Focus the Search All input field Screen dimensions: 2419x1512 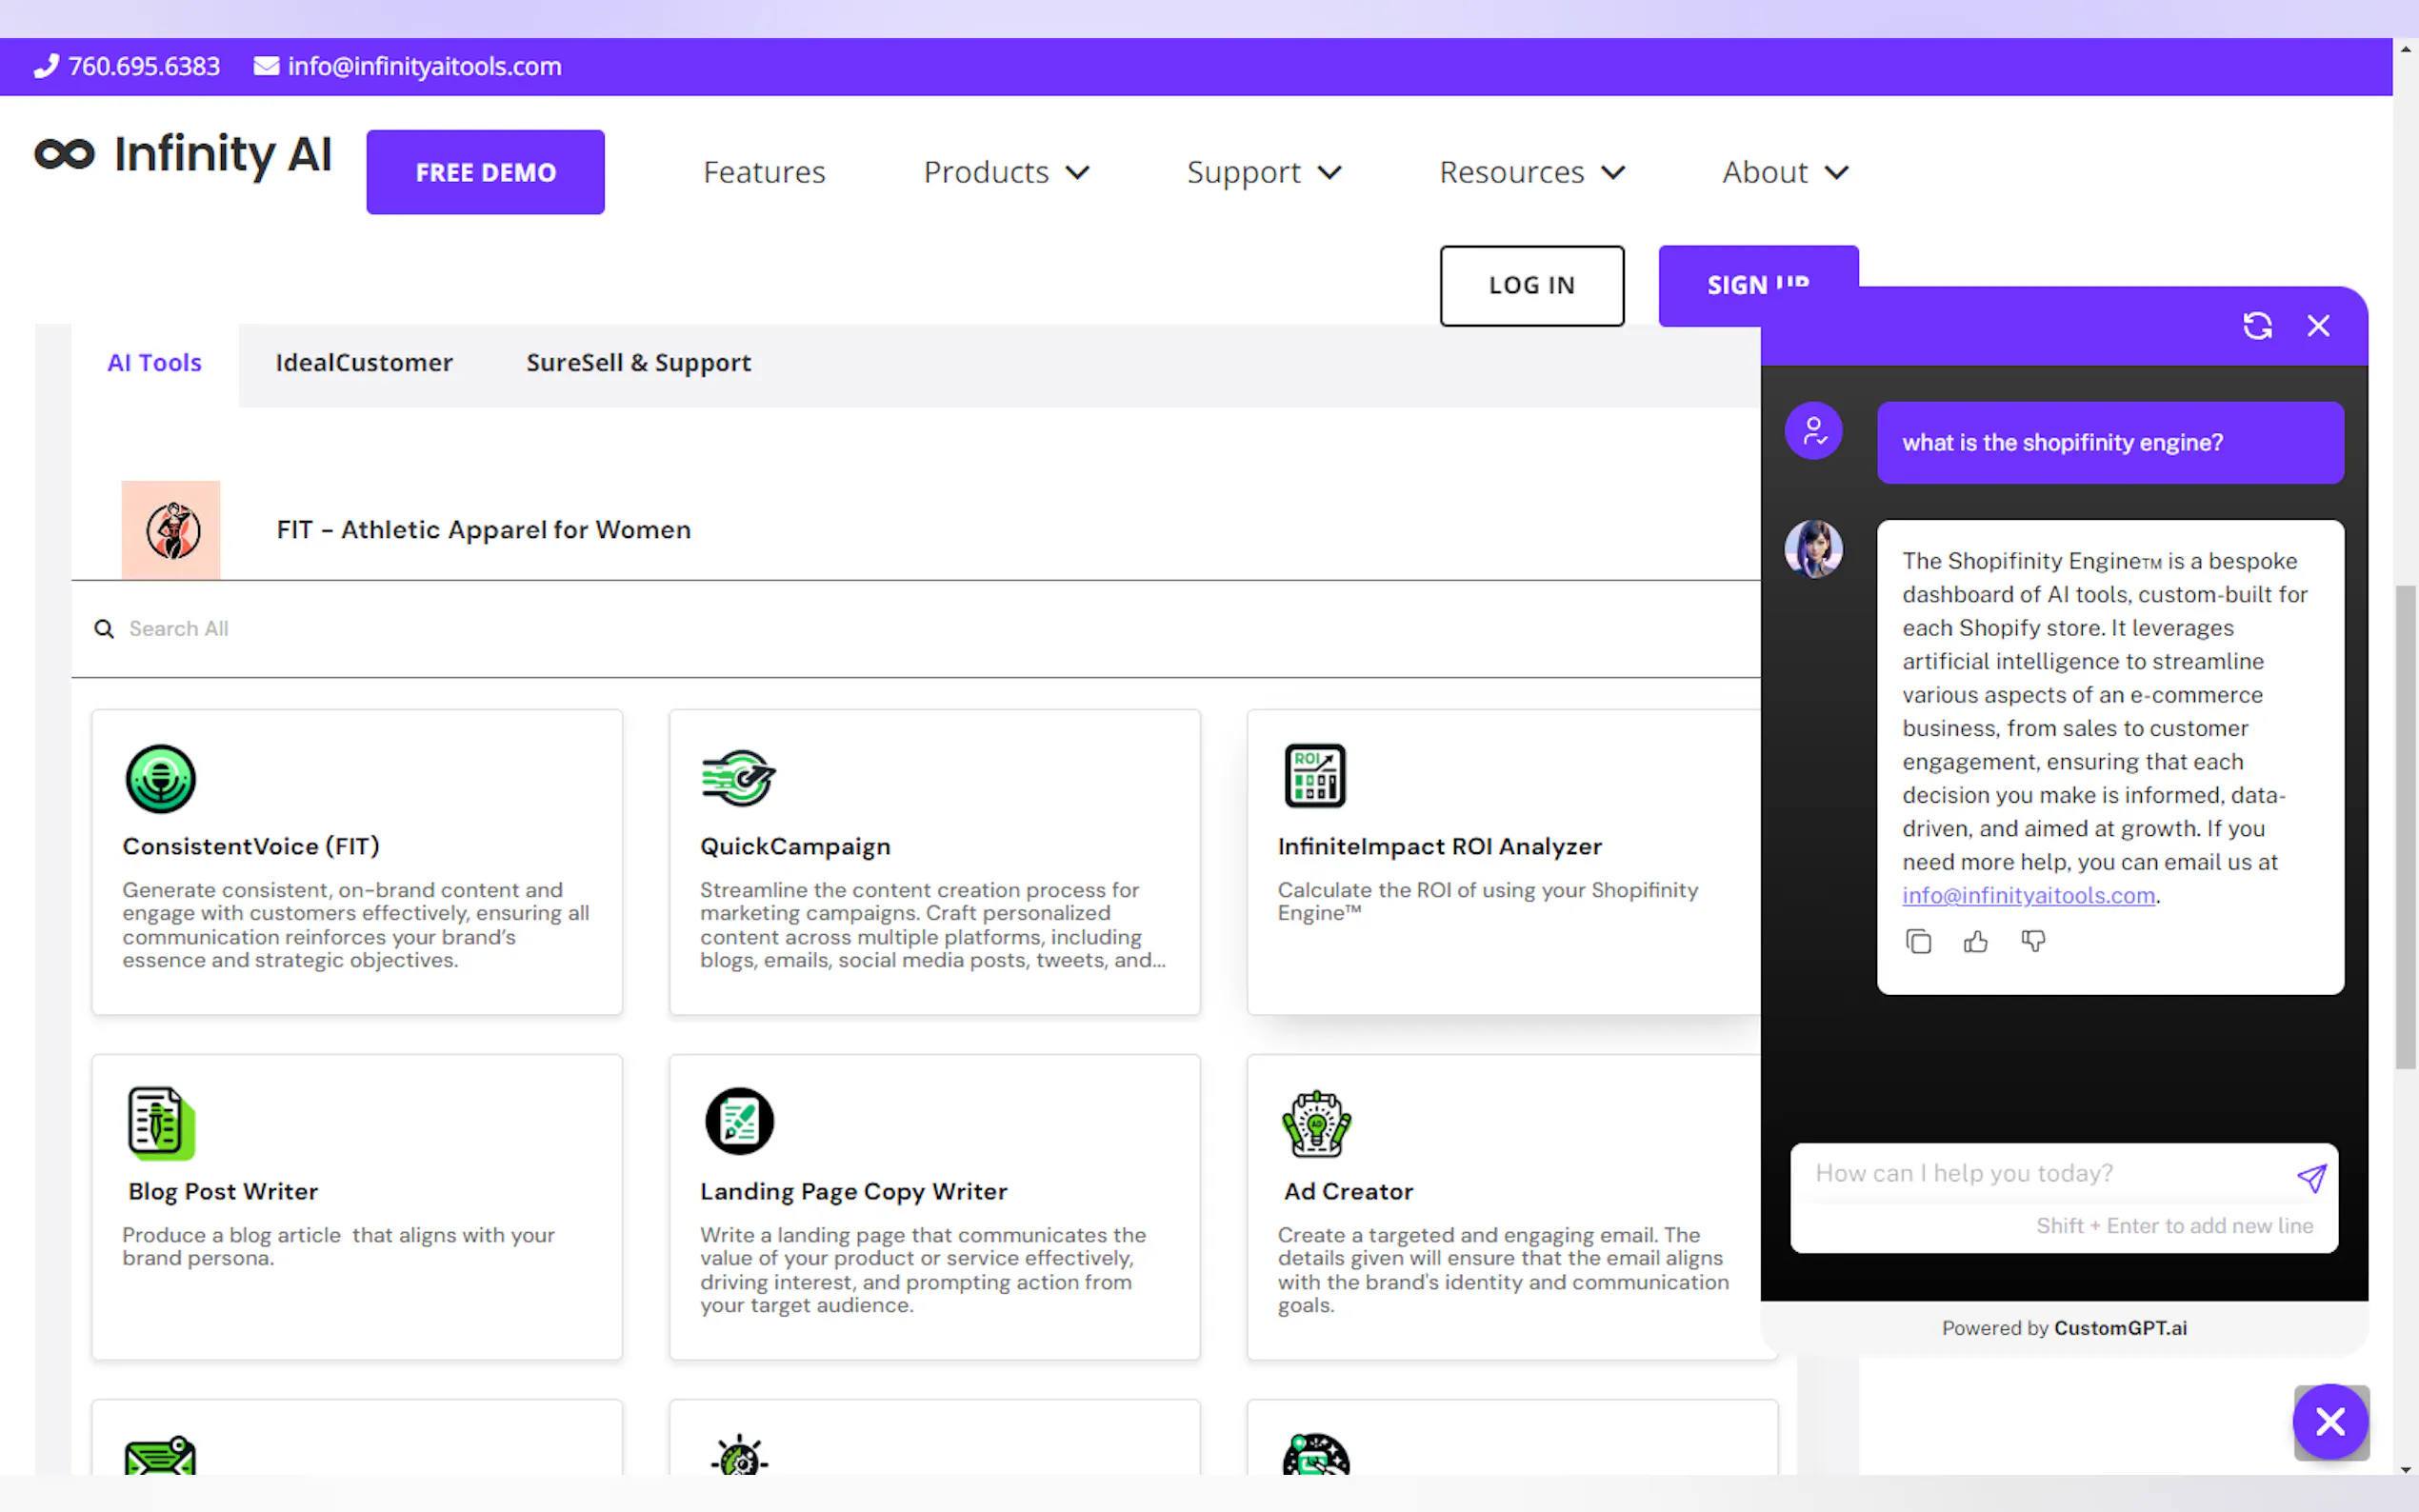click(x=600, y=629)
